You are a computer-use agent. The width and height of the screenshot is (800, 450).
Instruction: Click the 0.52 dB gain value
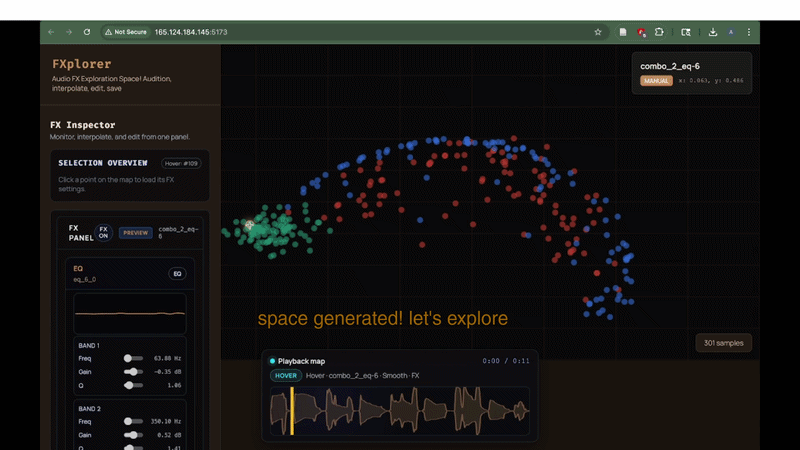169,435
